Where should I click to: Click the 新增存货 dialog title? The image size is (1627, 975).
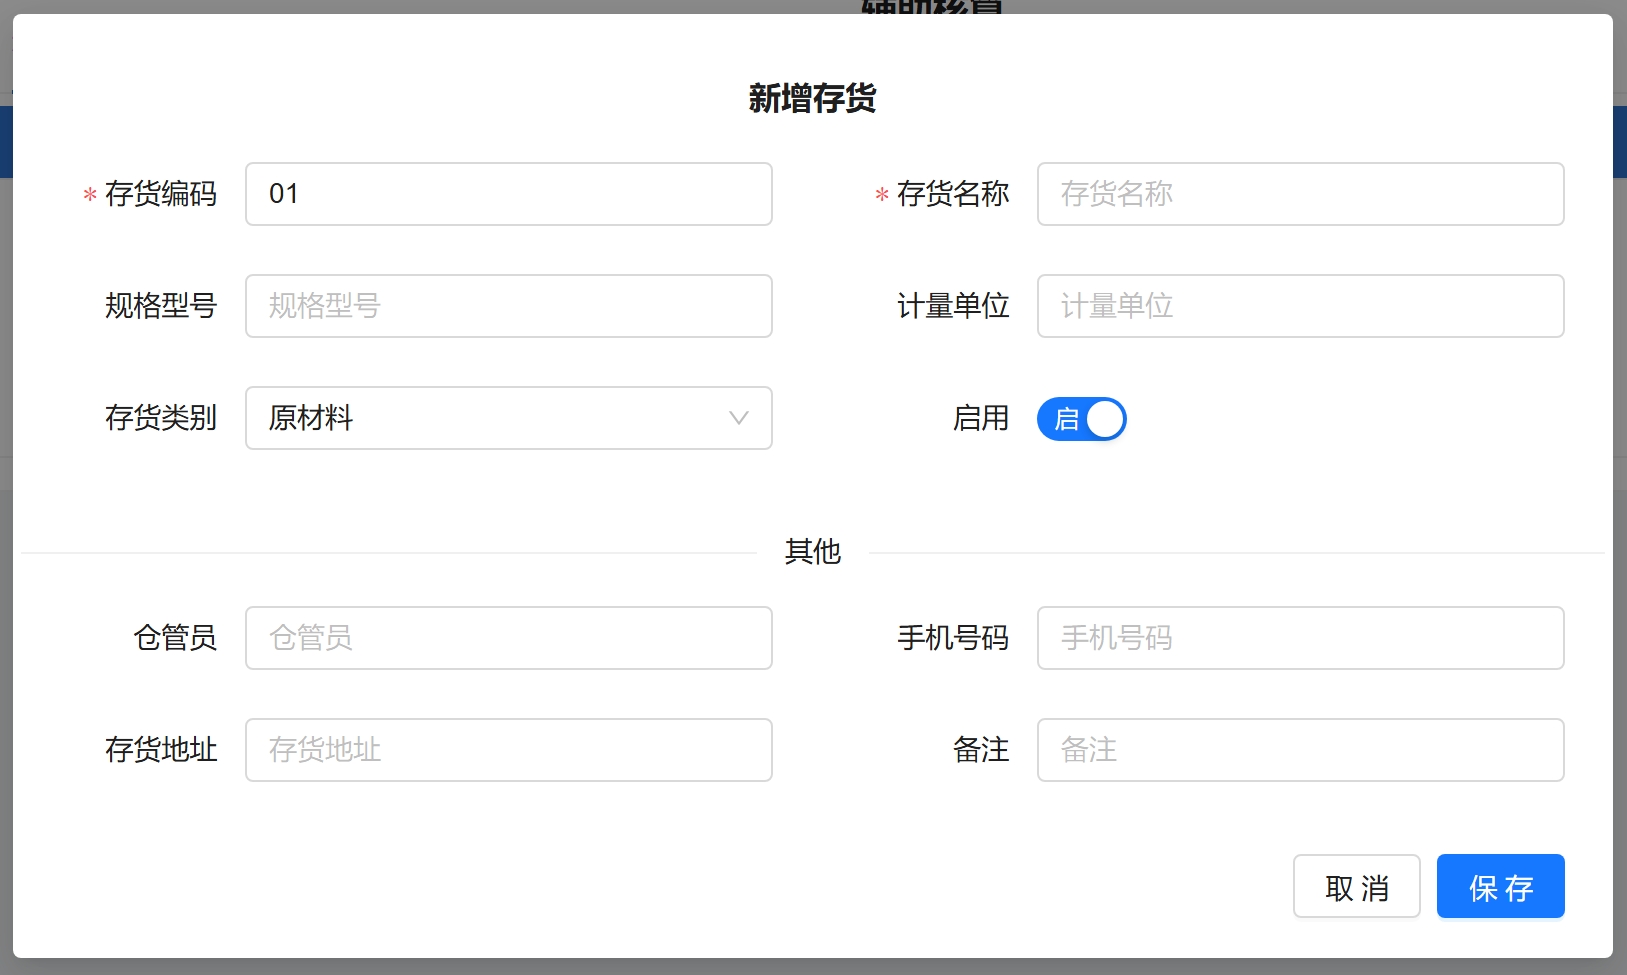pyautogui.click(x=812, y=98)
